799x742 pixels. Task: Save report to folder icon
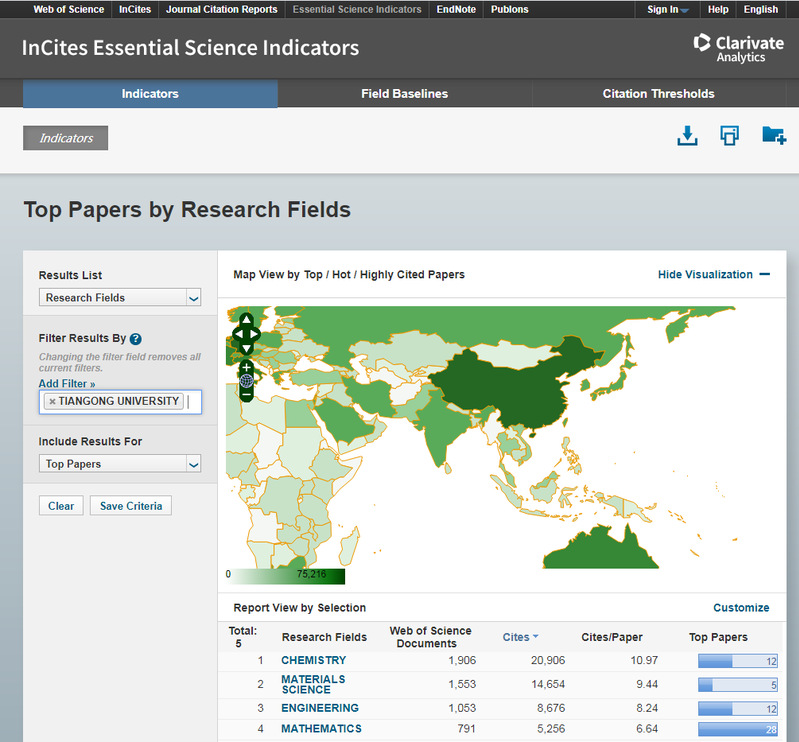tap(774, 136)
